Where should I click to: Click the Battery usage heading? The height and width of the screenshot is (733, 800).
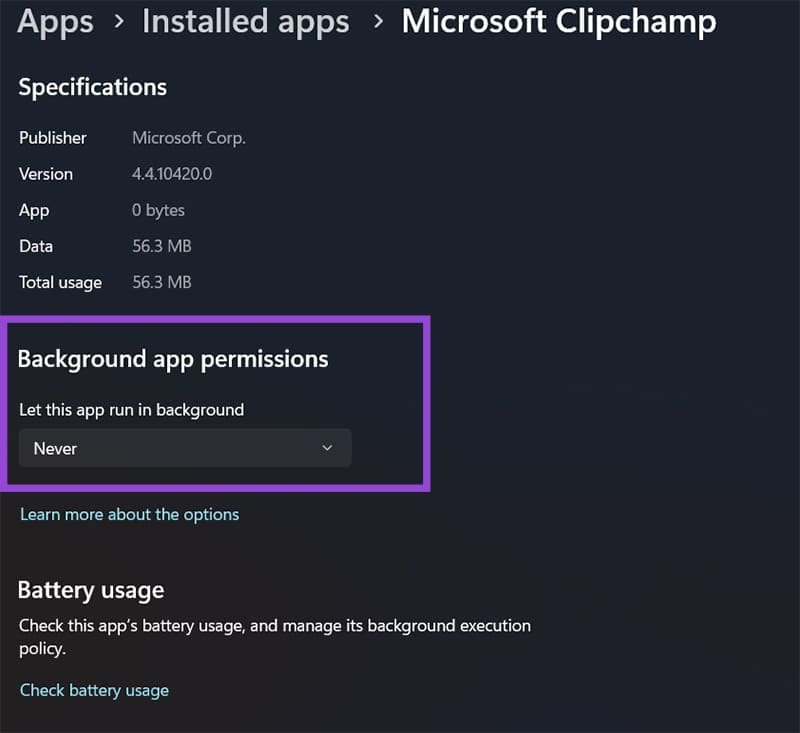[x=91, y=590]
